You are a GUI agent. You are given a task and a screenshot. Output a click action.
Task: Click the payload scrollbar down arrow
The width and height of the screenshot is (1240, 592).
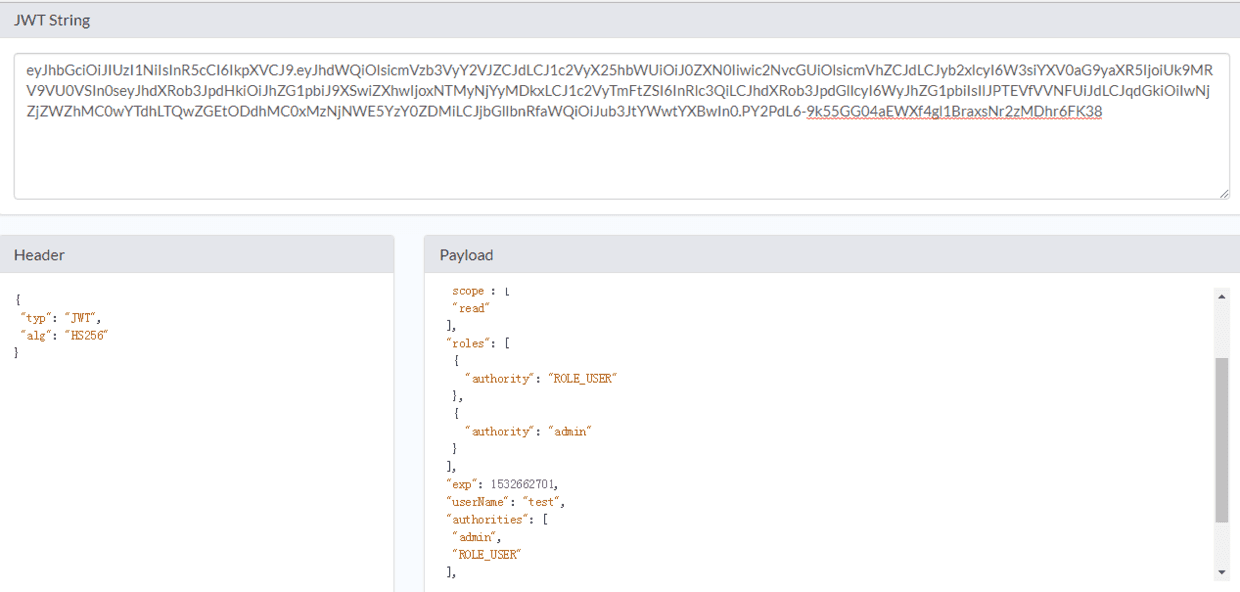coord(1222,572)
